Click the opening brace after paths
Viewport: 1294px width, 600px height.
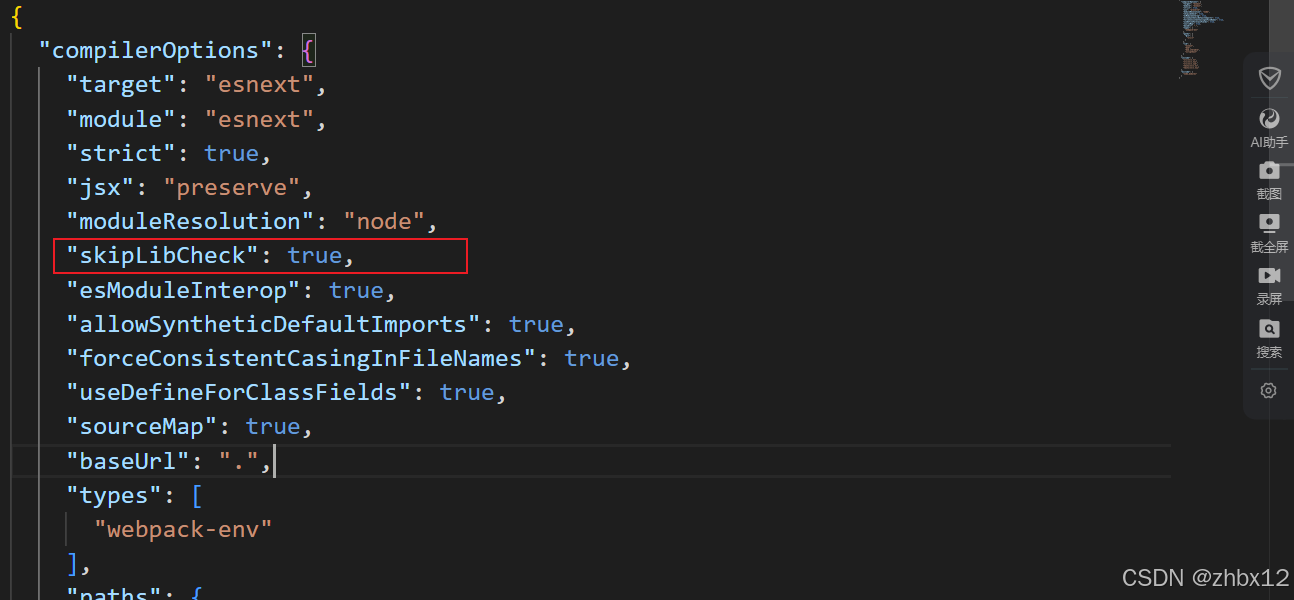tap(196, 593)
